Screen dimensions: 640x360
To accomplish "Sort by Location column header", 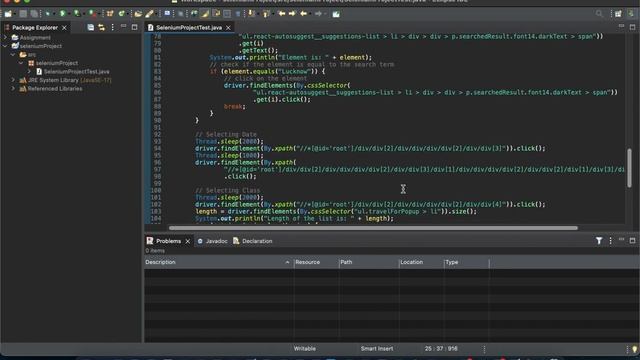I will [x=421, y=262].
